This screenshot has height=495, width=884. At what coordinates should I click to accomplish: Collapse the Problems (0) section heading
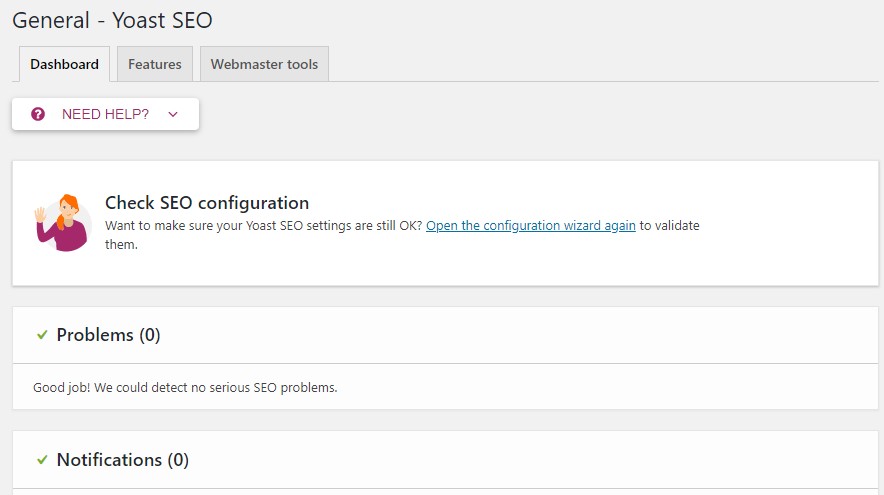108,335
